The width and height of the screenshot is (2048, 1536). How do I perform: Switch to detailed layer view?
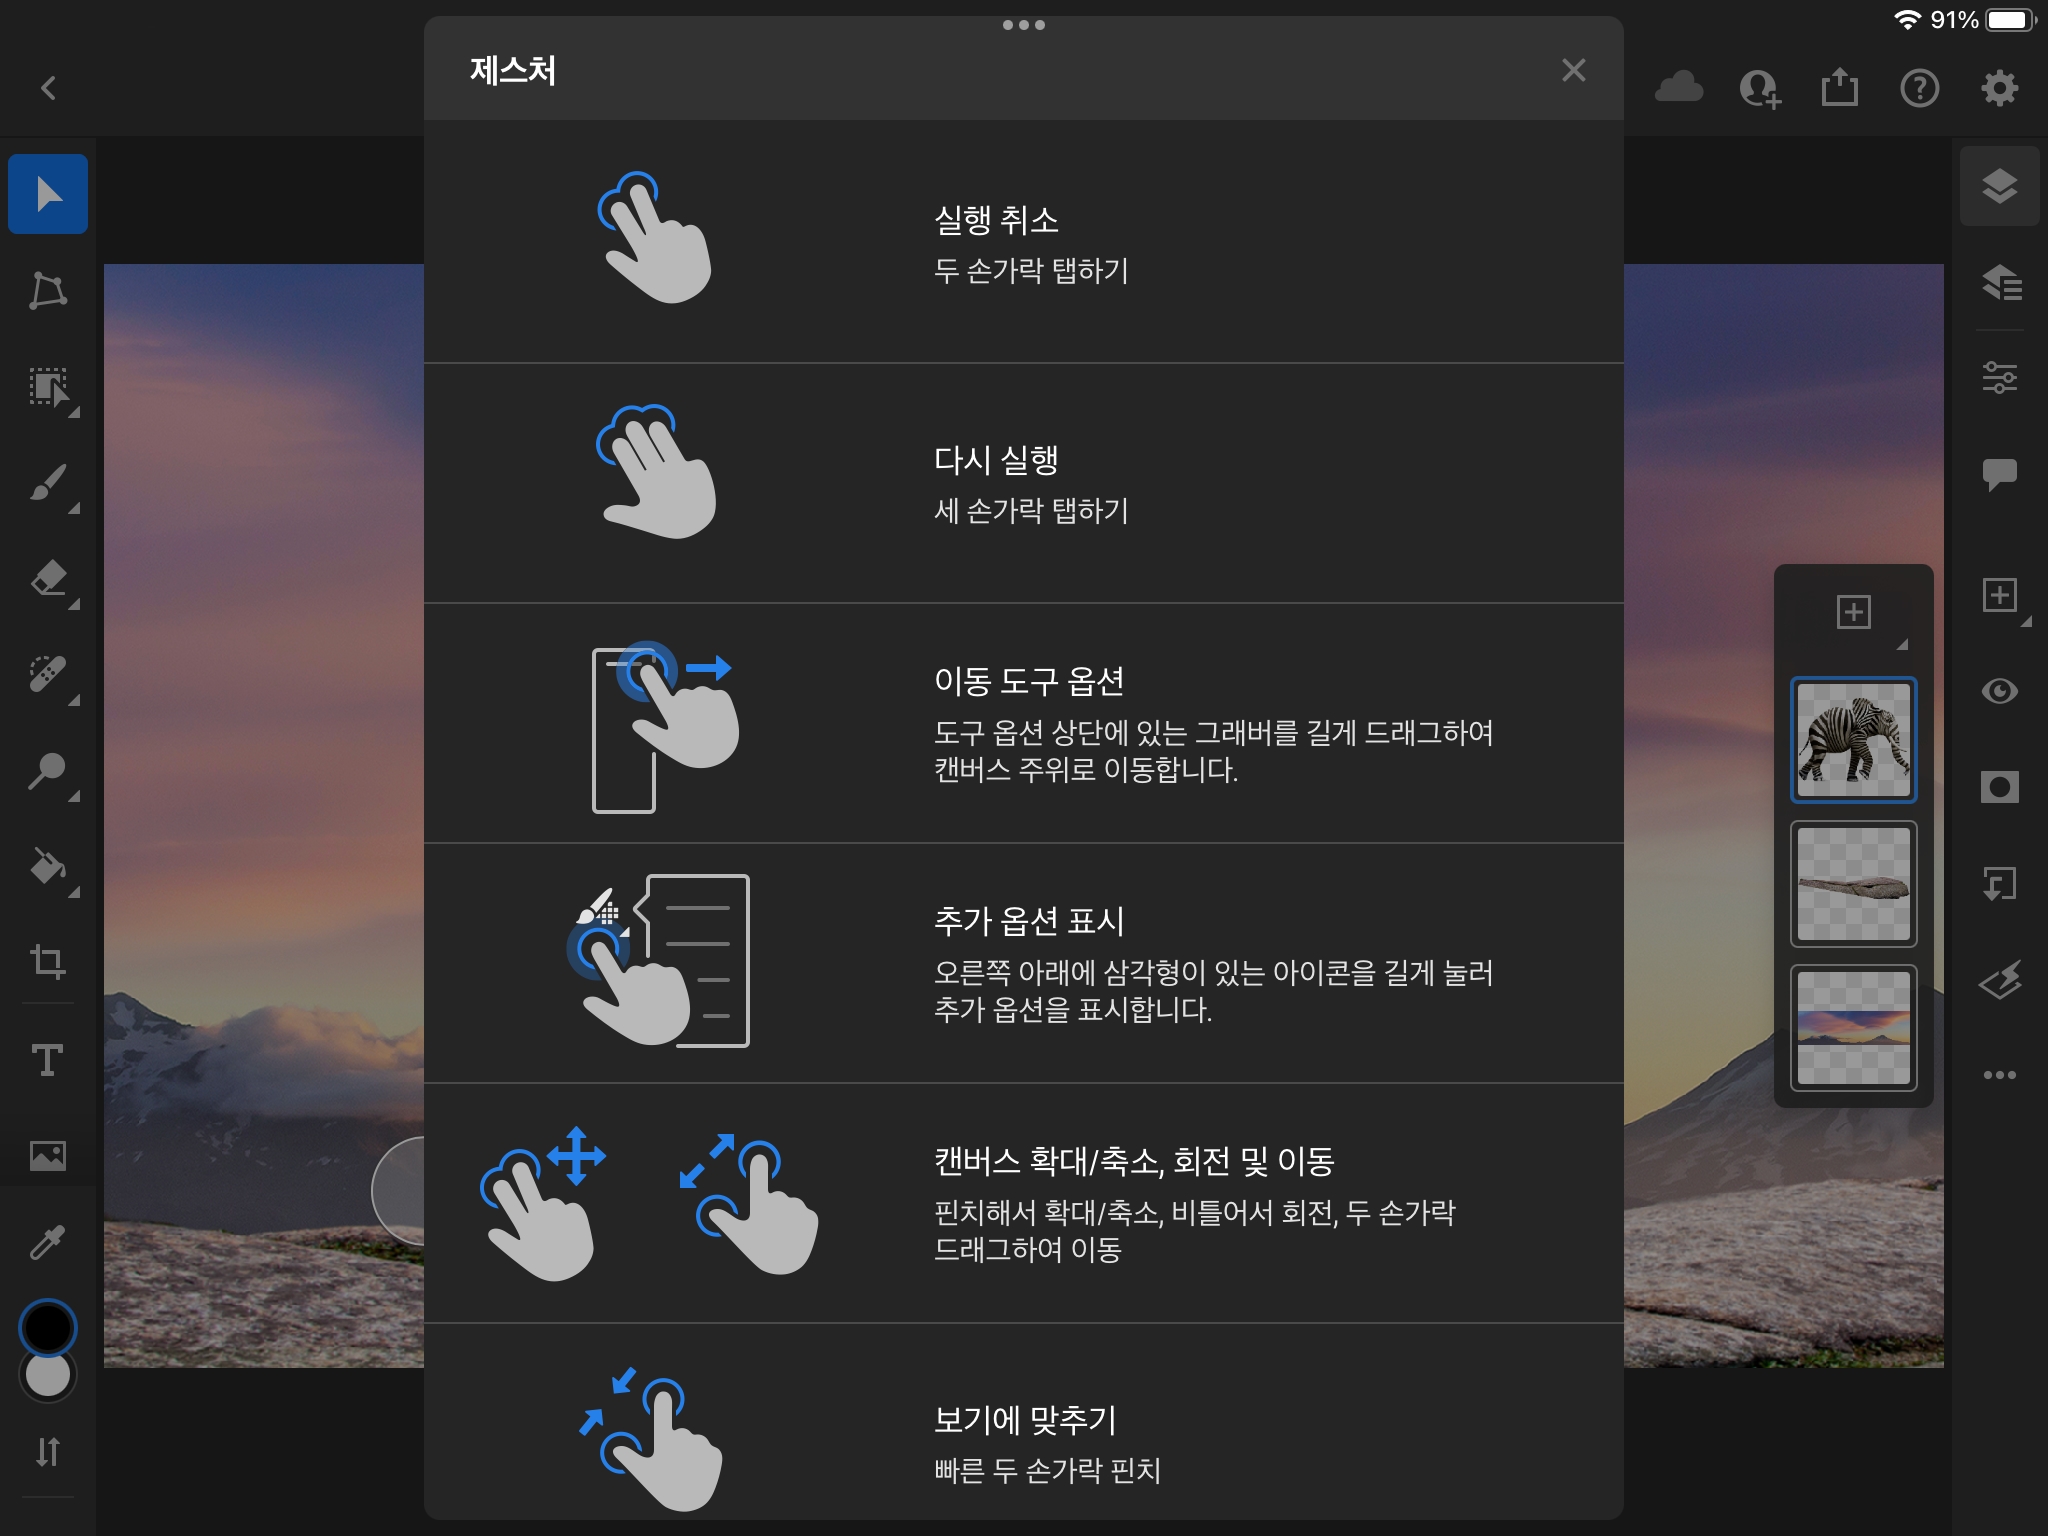tap(1999, 282)
